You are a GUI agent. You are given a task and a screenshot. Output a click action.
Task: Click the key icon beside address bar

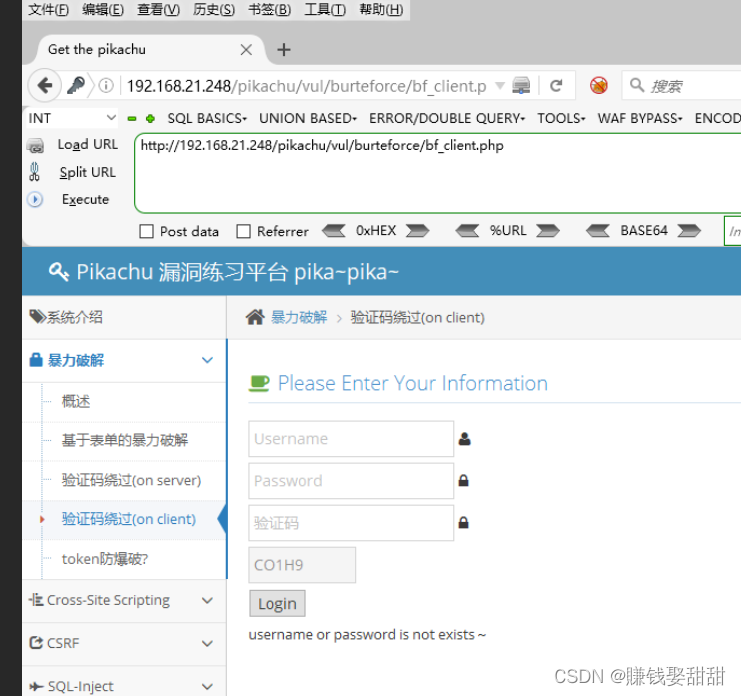[x=76, y=86]
